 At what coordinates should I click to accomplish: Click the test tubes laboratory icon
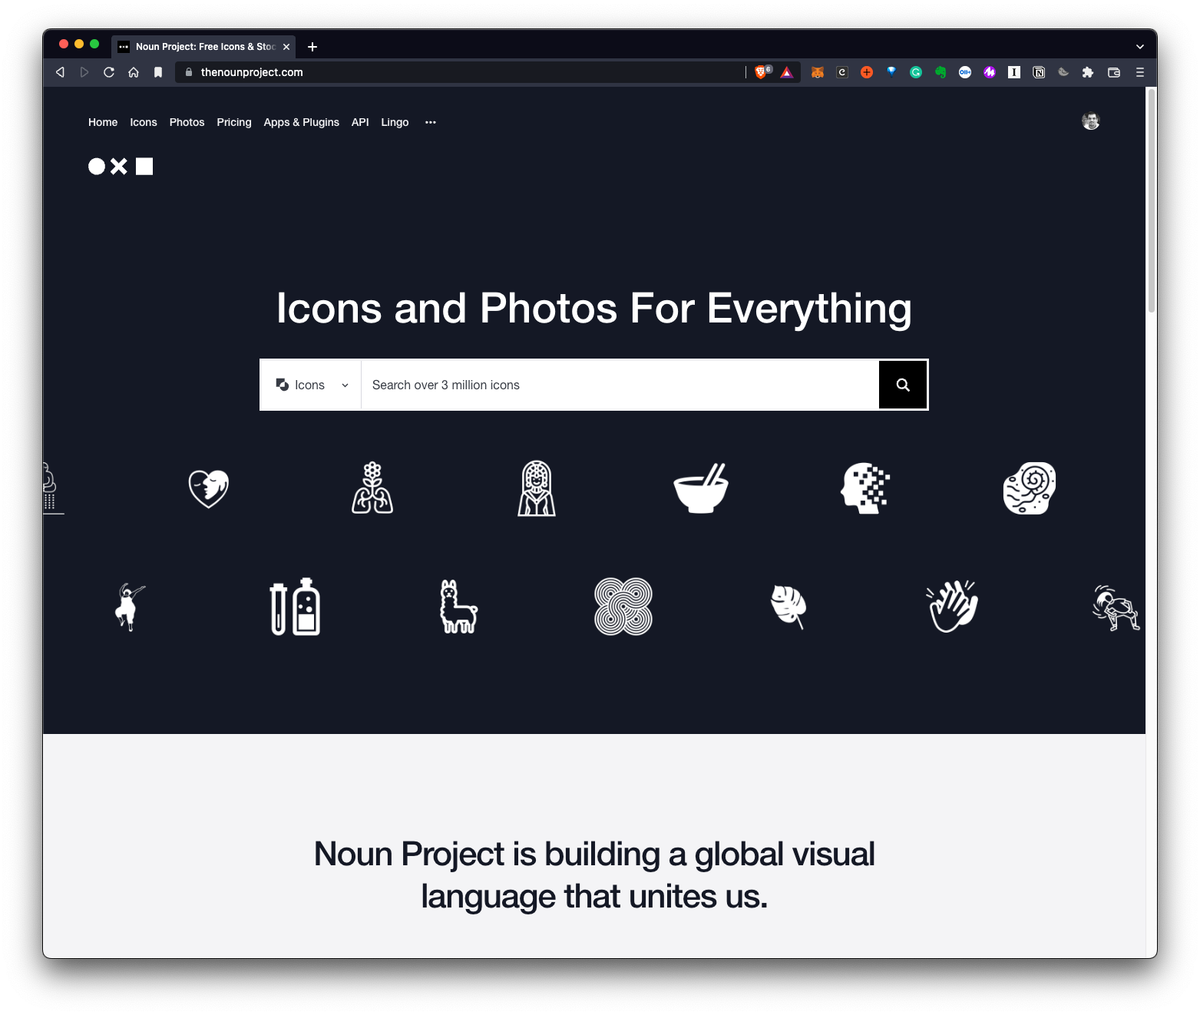coord(293,606)
